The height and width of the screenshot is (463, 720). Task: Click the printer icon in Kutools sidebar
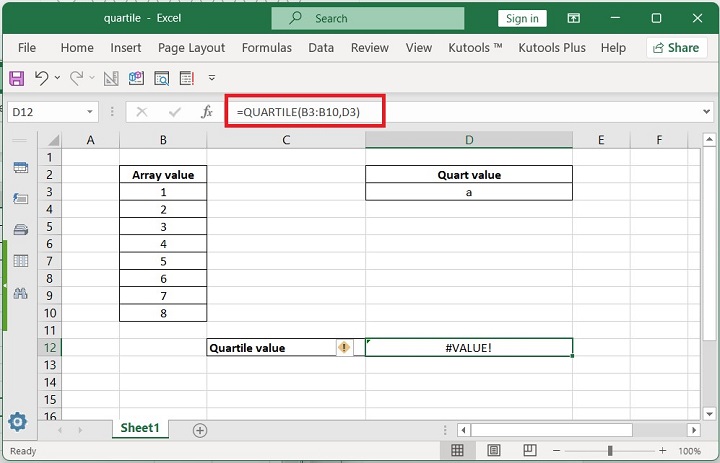[20, 230]
